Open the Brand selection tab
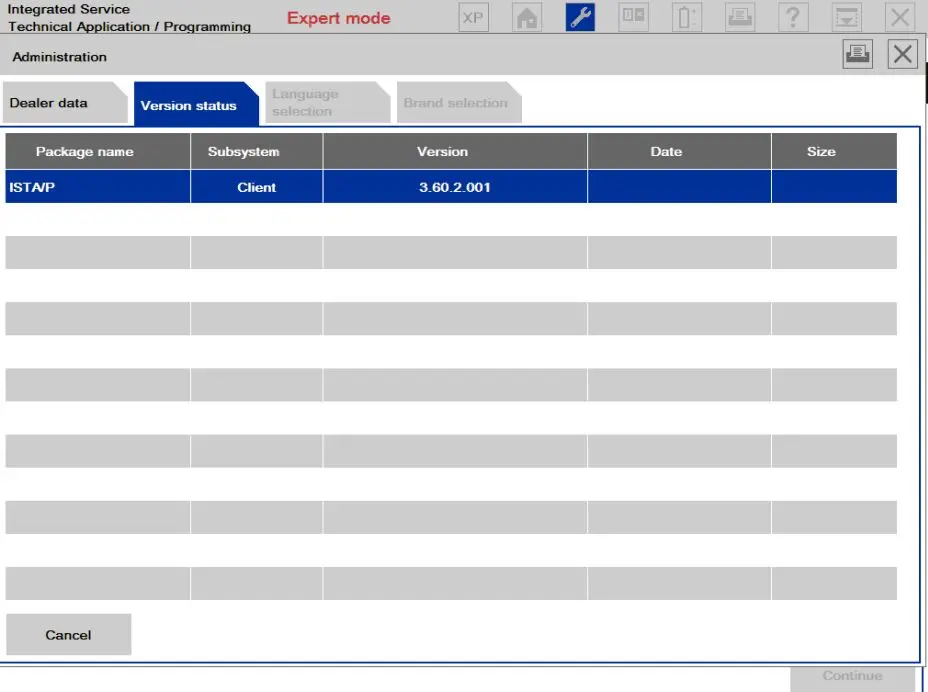This screenshot has width=928, height=692. pyautogui.click(x=459, y=103)
